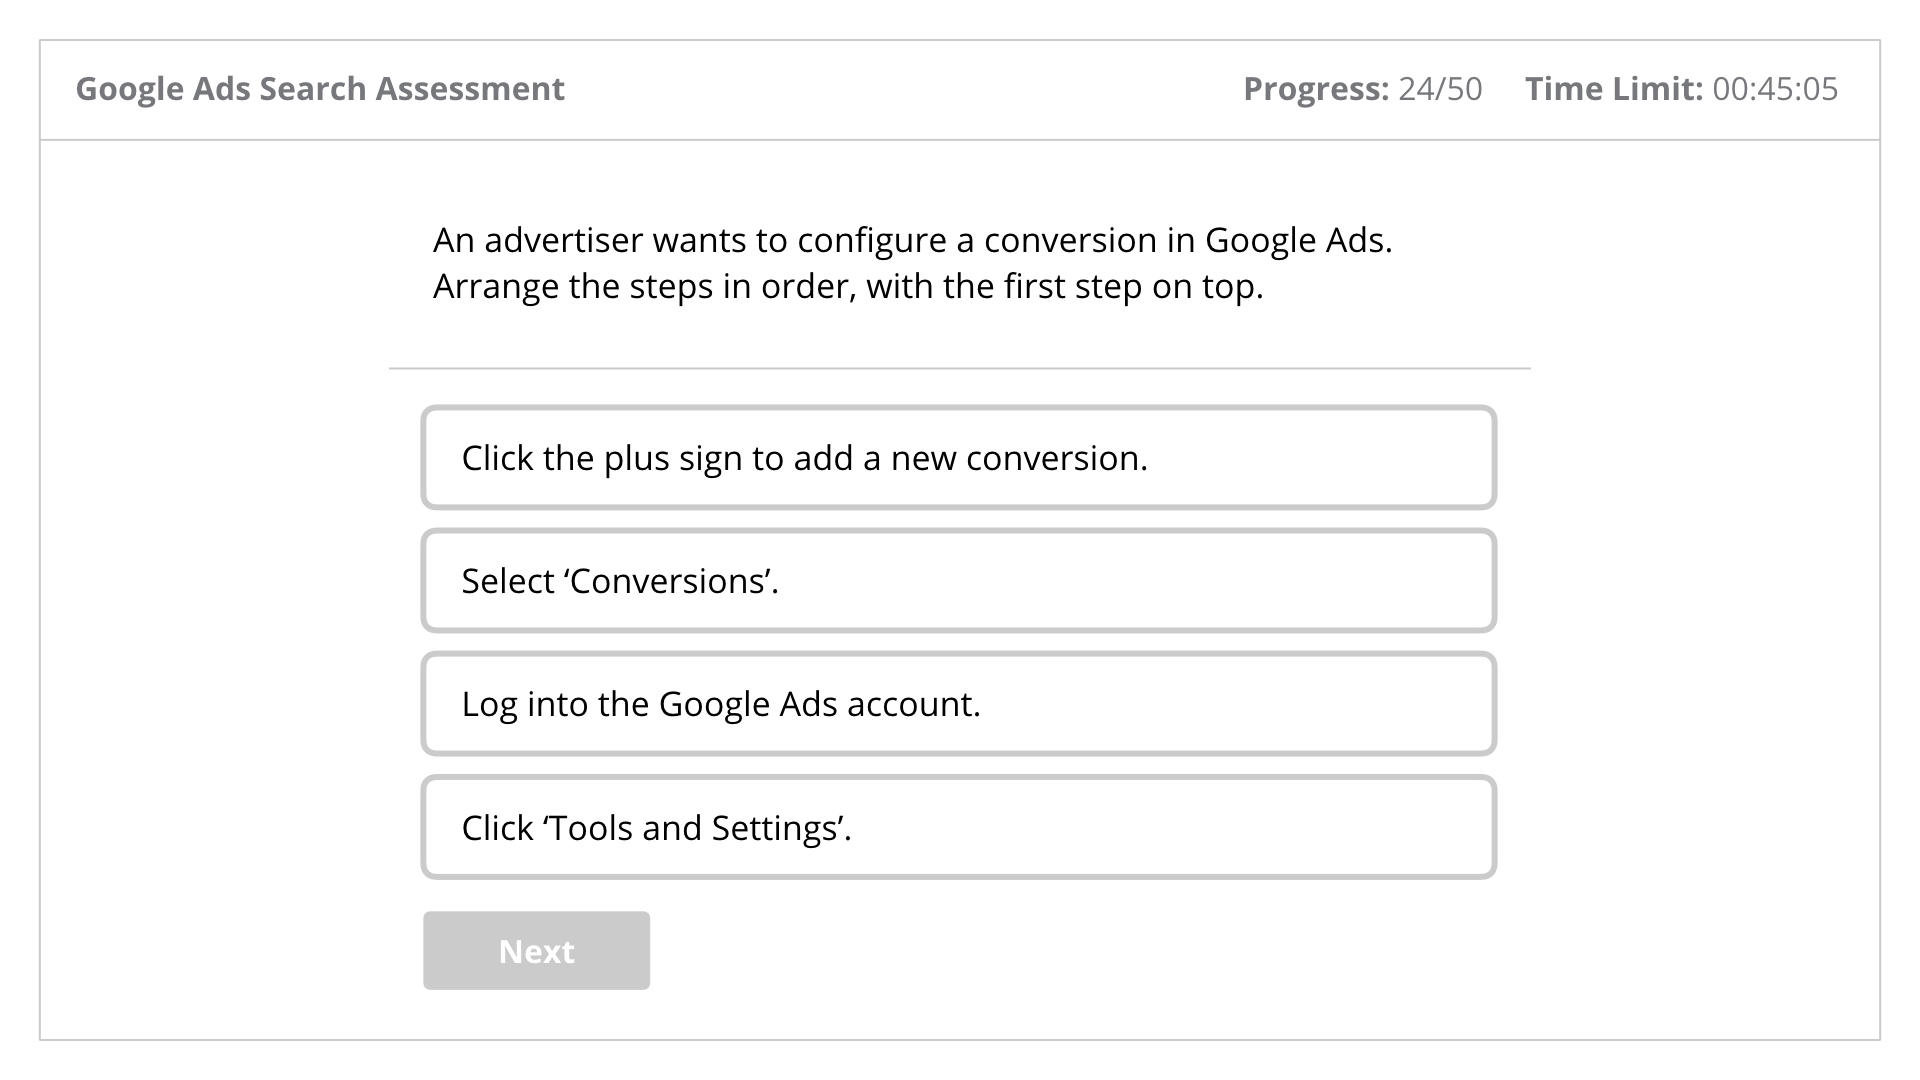This screenshot has height=1080, width=1920.
Task: Select the 'Click the plus sign' step card
Action: [x=959, y=458]
